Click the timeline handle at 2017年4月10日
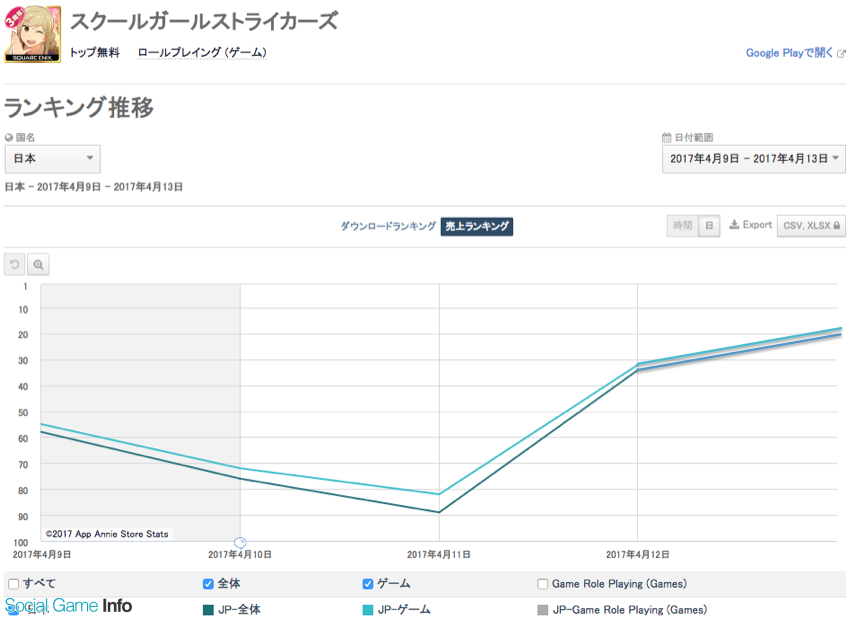The image size is (848, 618). click(x=240, y=542)
